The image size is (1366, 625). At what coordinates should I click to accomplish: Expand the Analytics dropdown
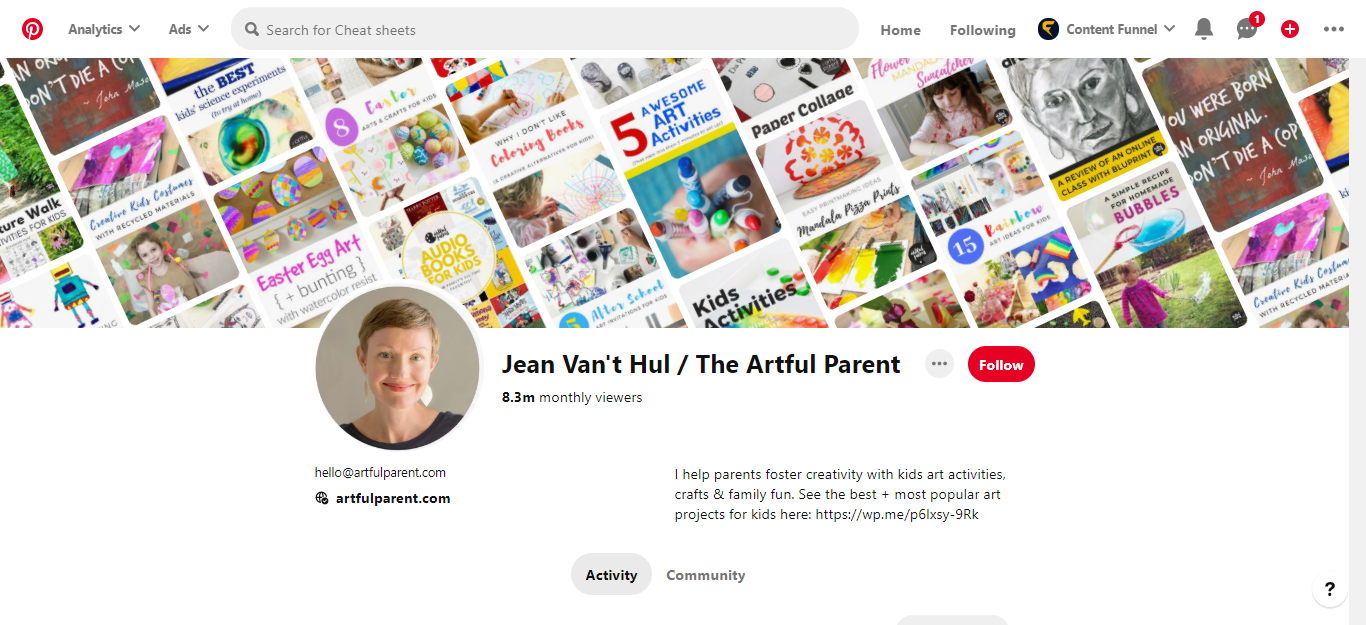(x=104, y=29)
